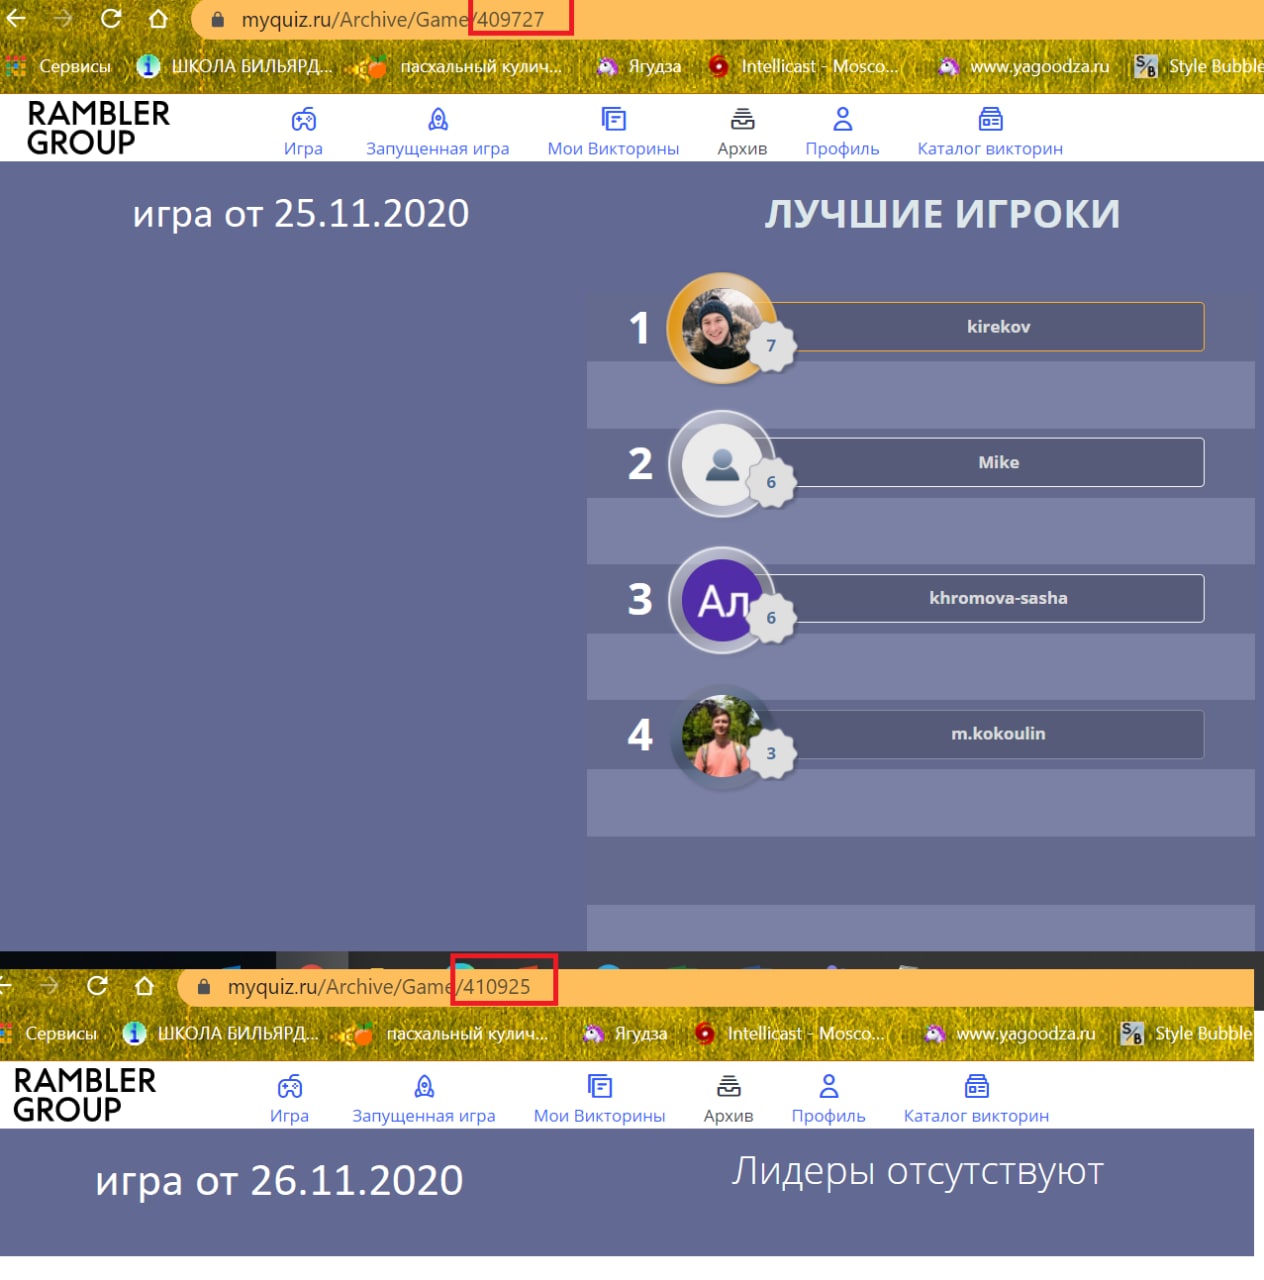Open Мои Викторины tab on the 25.11.2020 page
The height and width of the screenshot is (1280, 1264).
click(613, 133)
